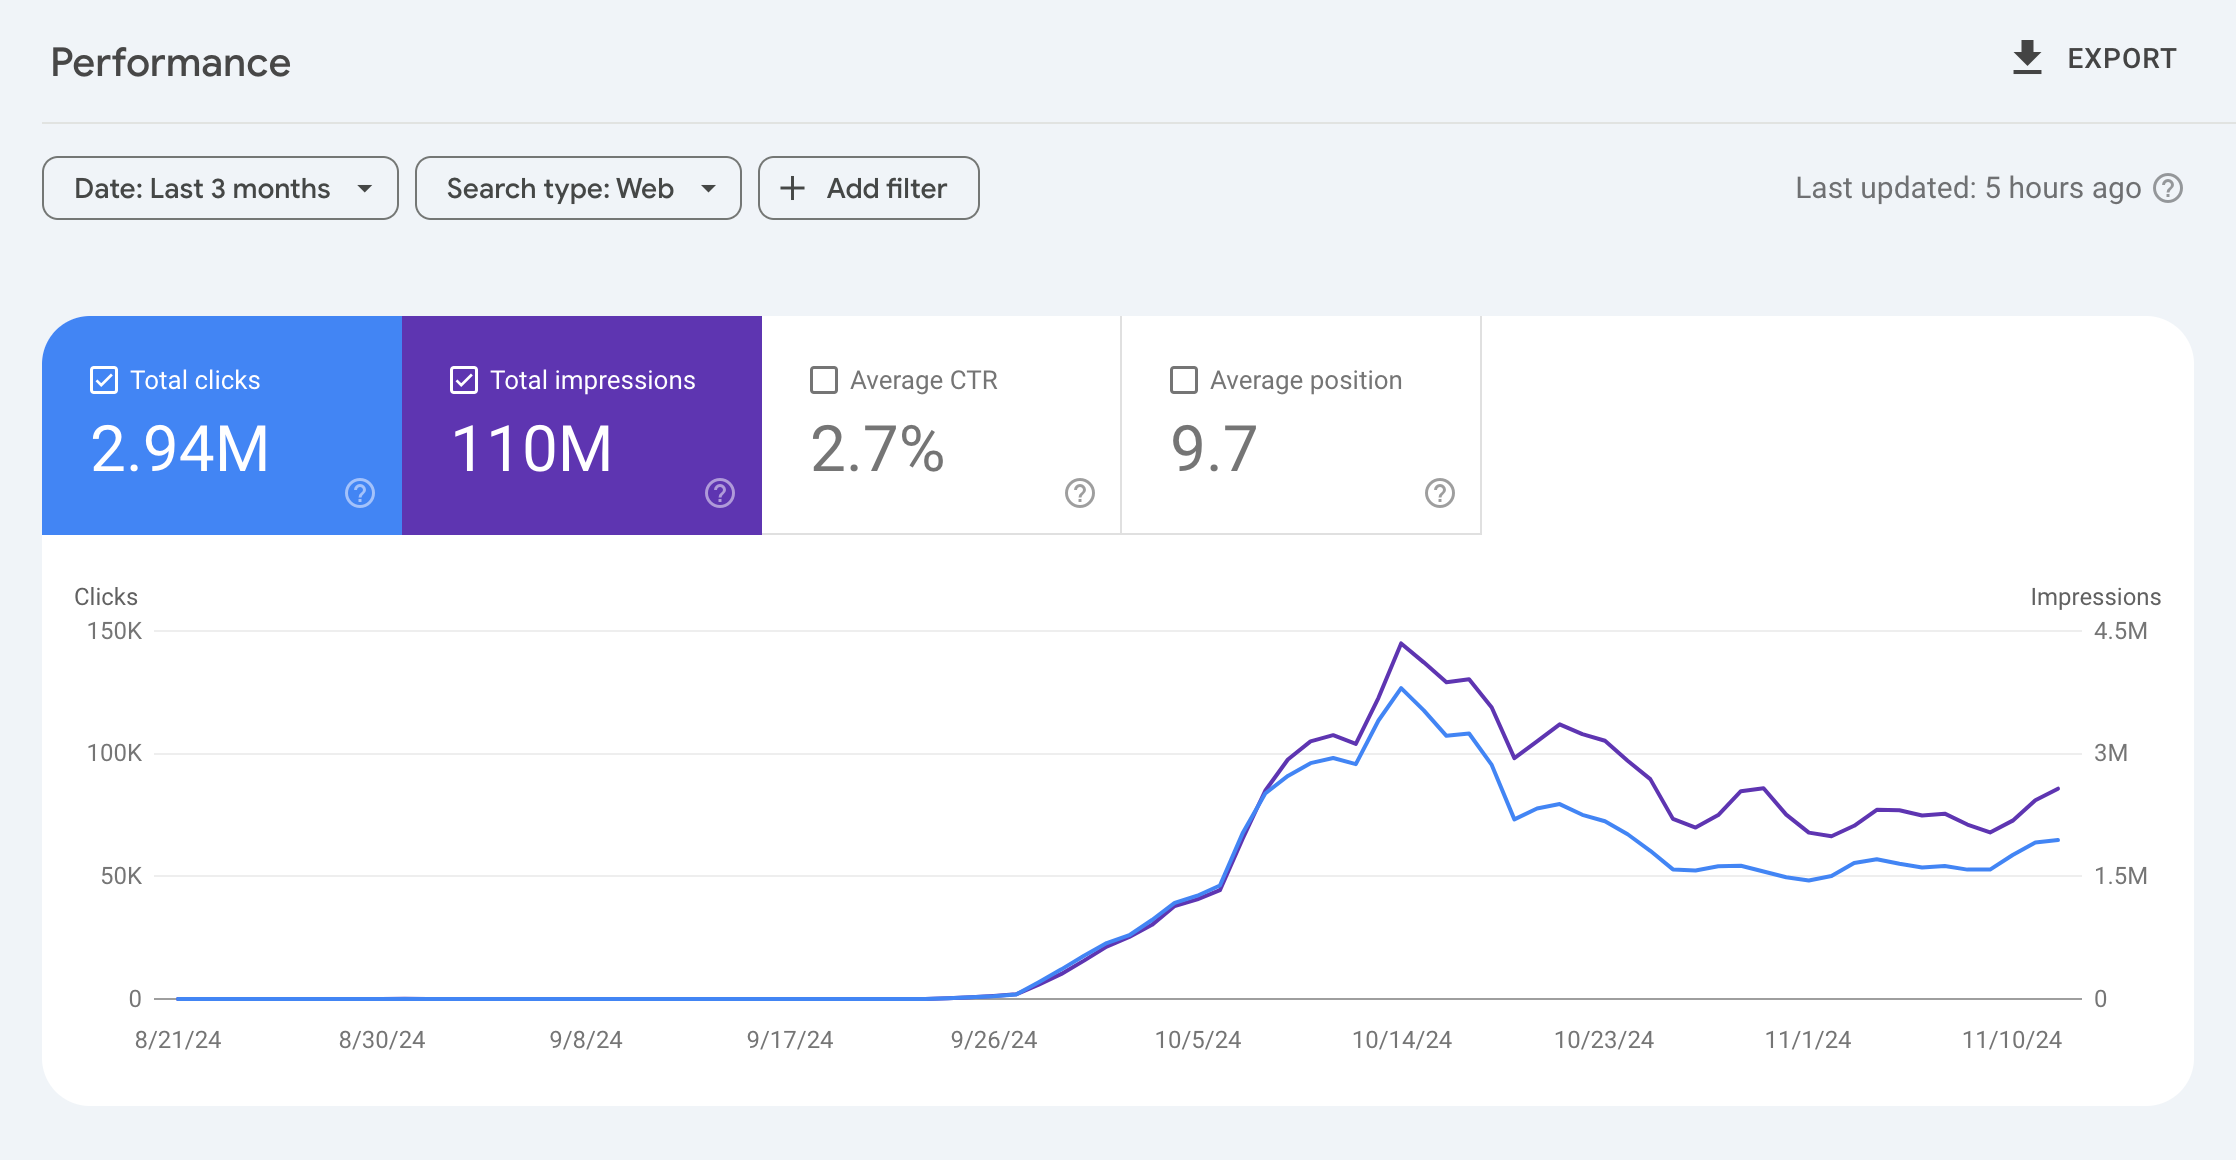Click the Export download icon
Image resolution: width=2236 pixels, height=1160 pixels.
2026,58
